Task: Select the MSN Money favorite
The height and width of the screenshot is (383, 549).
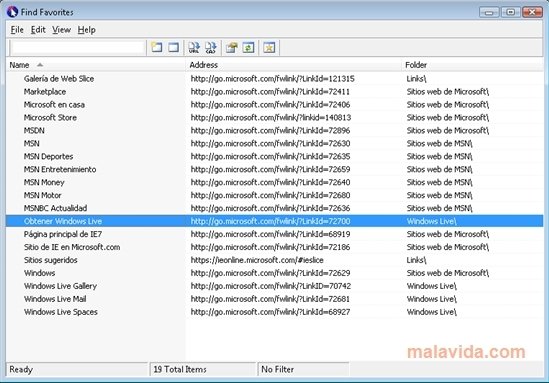Action: [x=44, y=182]
